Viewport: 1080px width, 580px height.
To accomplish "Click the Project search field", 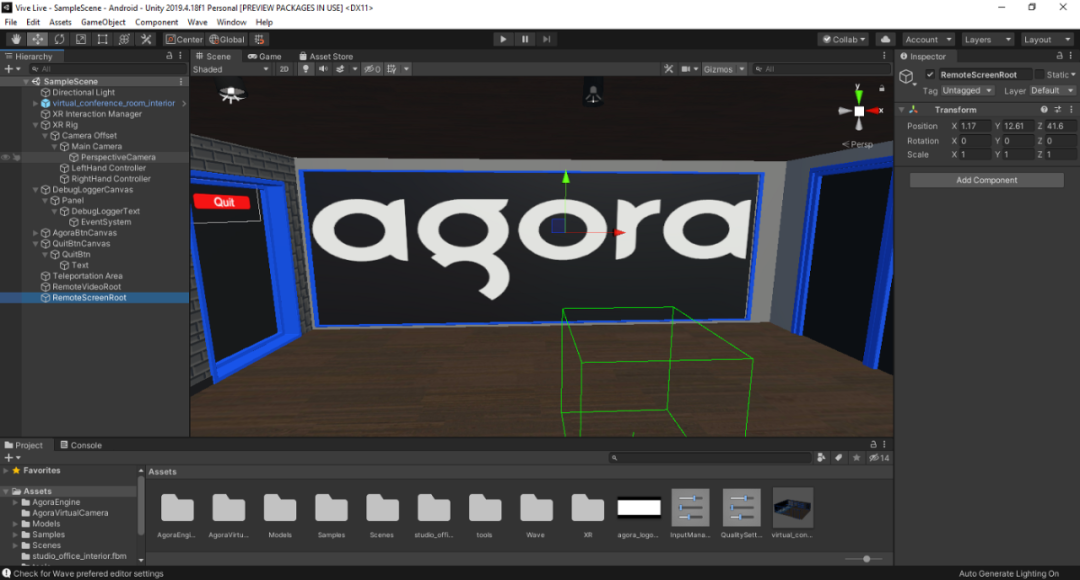I will point(710,457).
